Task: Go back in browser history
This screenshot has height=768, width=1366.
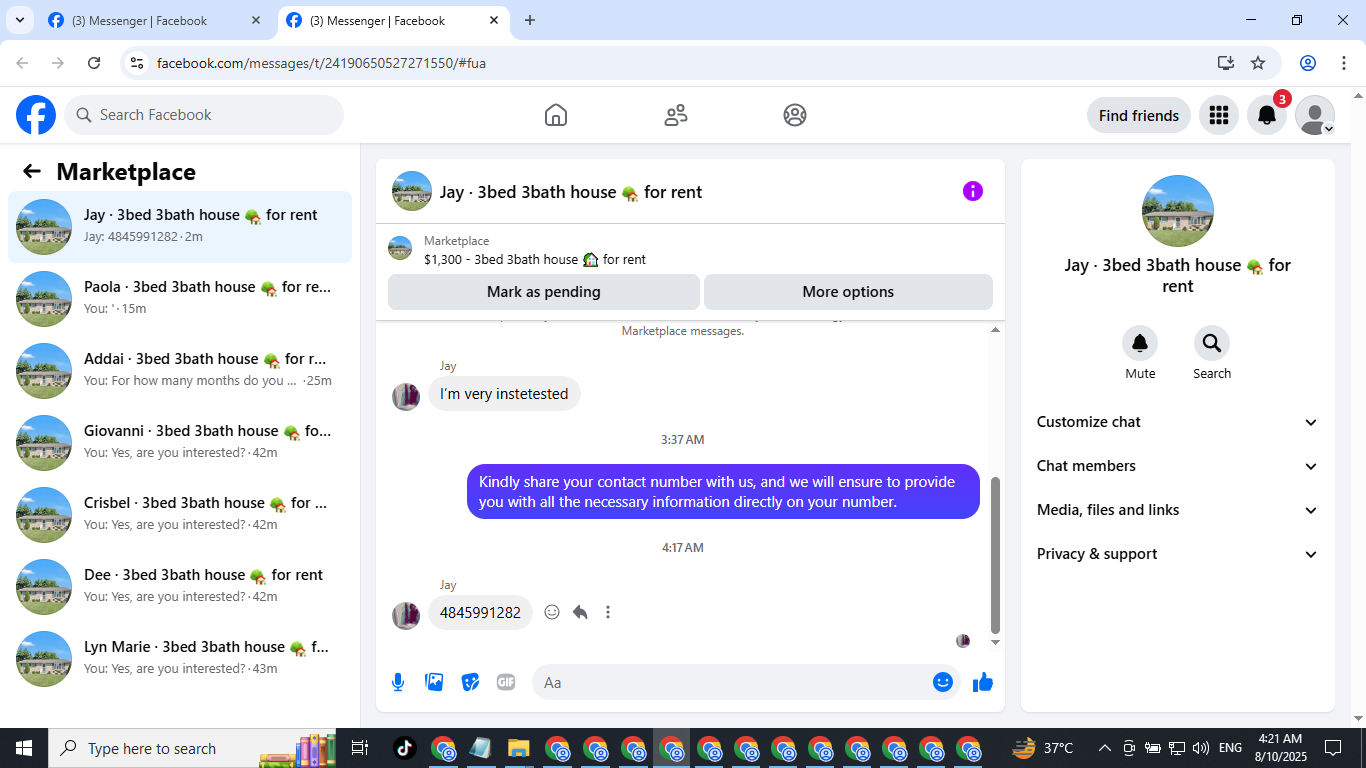Action: 22,63
